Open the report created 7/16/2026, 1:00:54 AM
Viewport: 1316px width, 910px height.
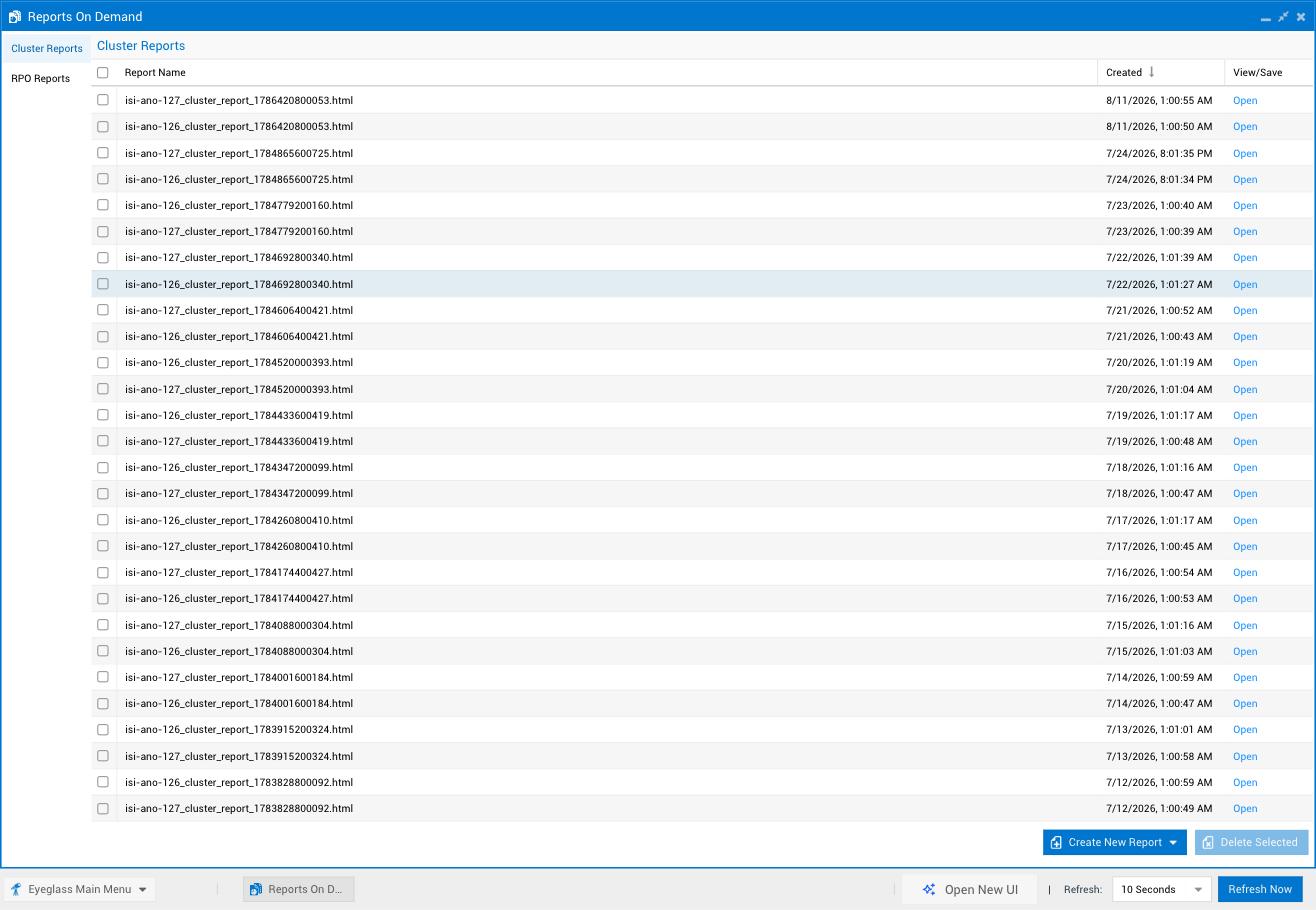pyautogui.click(x=1245, y=572)
